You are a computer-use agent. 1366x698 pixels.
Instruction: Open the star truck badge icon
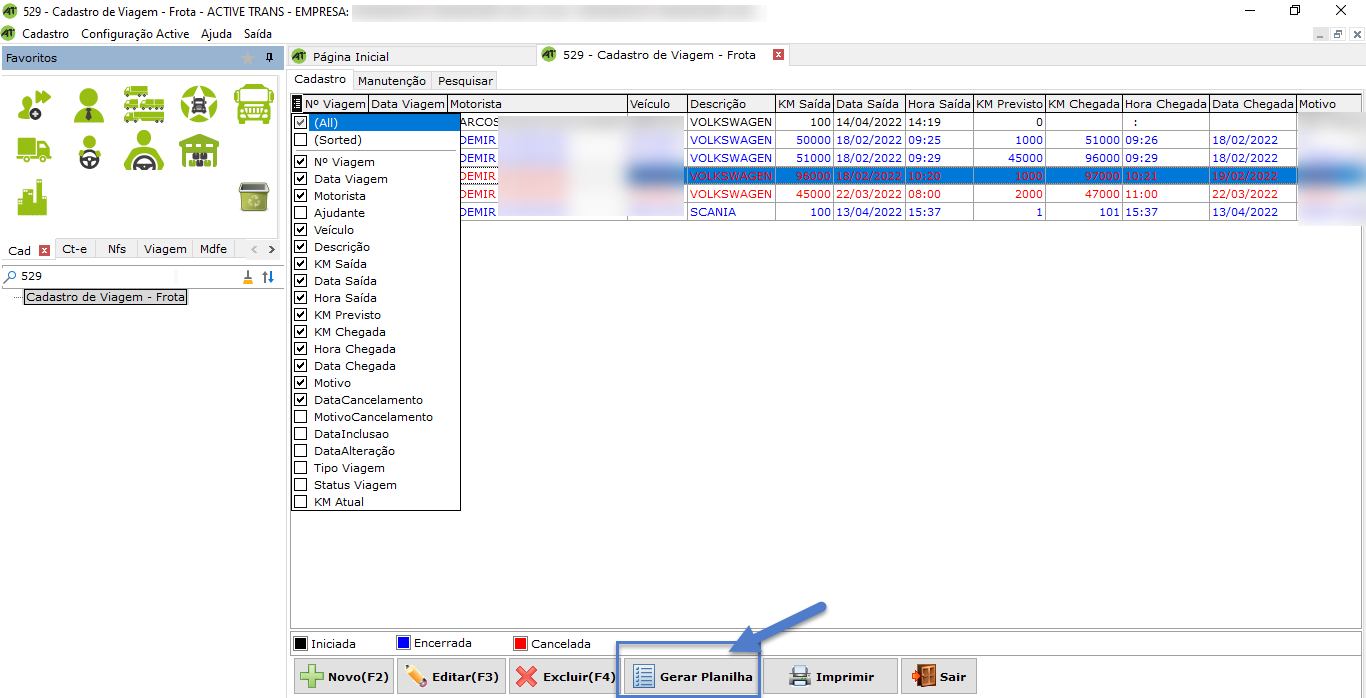point(198,103)
